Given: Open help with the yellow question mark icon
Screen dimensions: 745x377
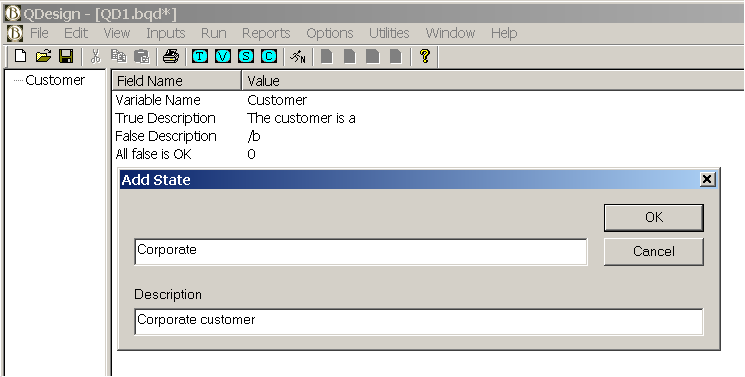Looking at the screenshot, I should click(x=425, y=57).
